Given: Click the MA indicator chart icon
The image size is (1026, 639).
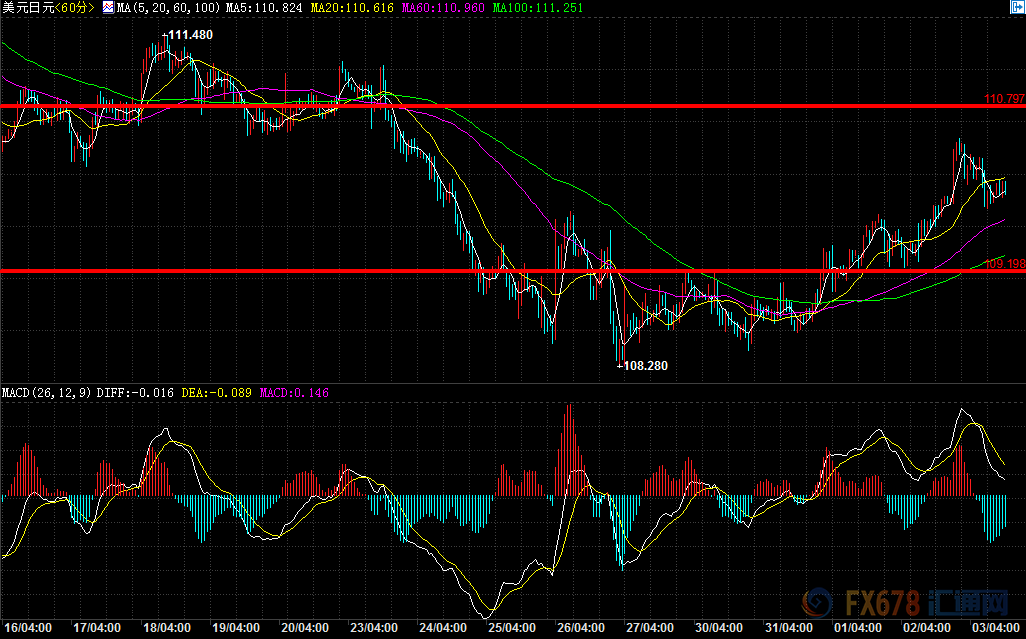Looking at the screenshot, I should click(109, 8).
